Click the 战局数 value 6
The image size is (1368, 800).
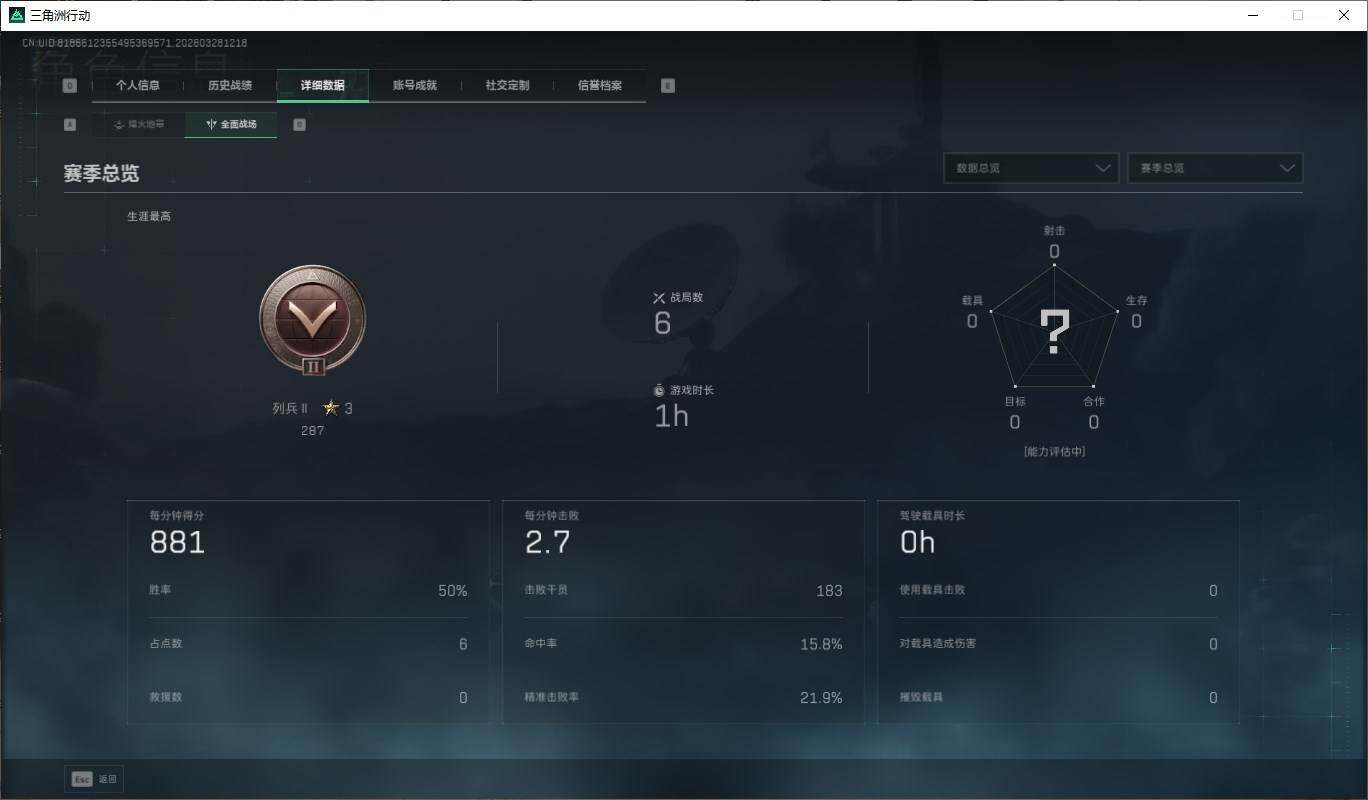click(x=662, y=323)
